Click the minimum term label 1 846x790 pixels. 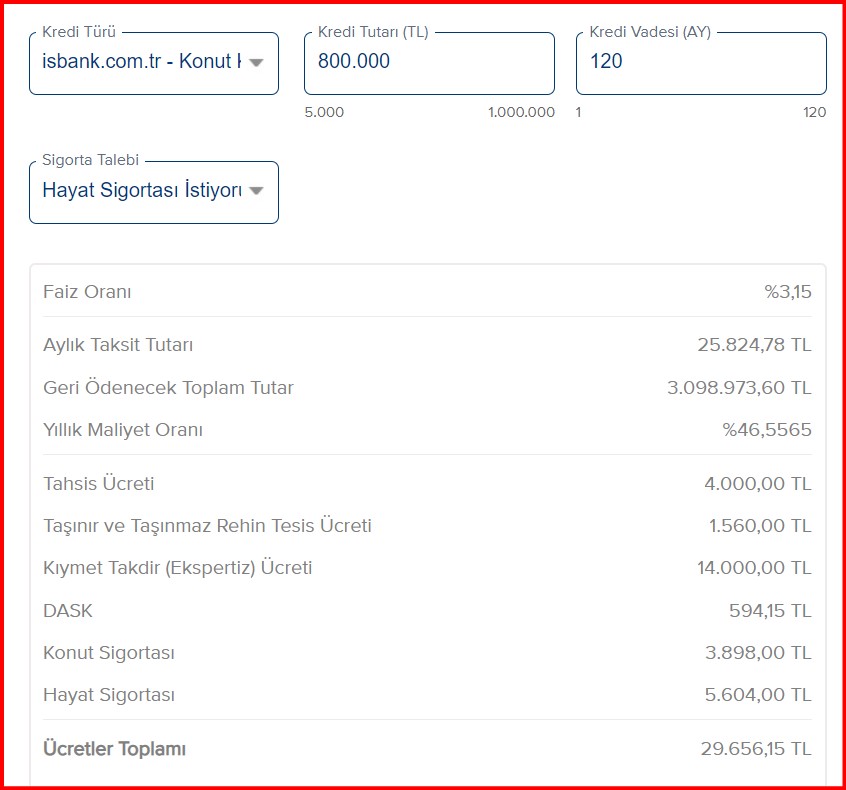click(x=578, y=112)
